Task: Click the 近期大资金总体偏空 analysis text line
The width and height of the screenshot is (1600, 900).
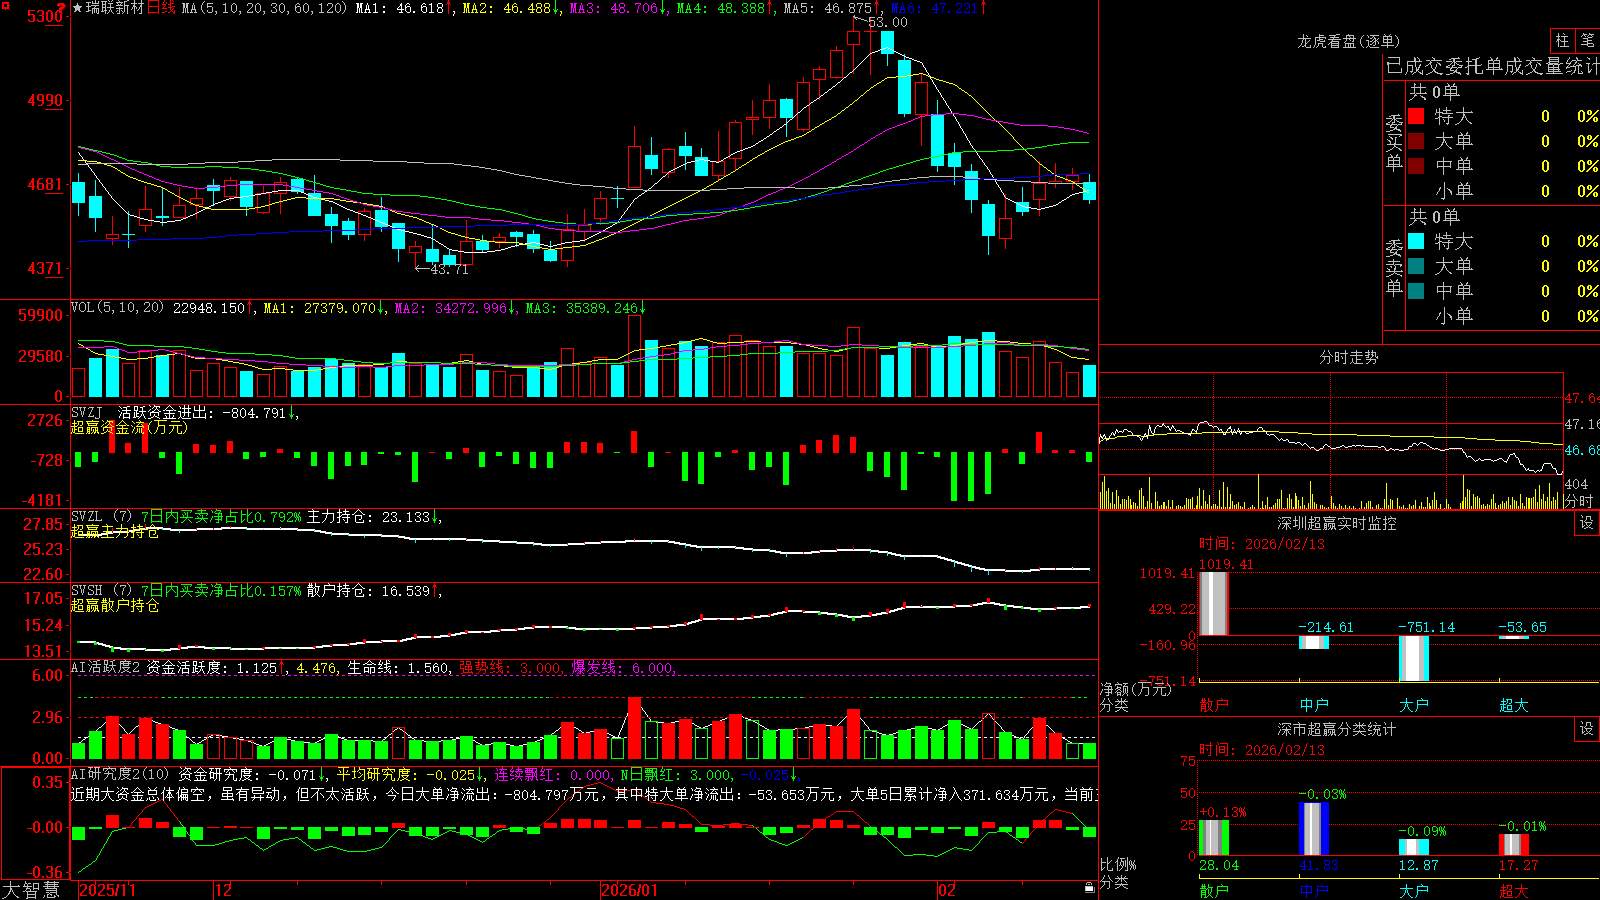Action: click(x=584, y=794)
